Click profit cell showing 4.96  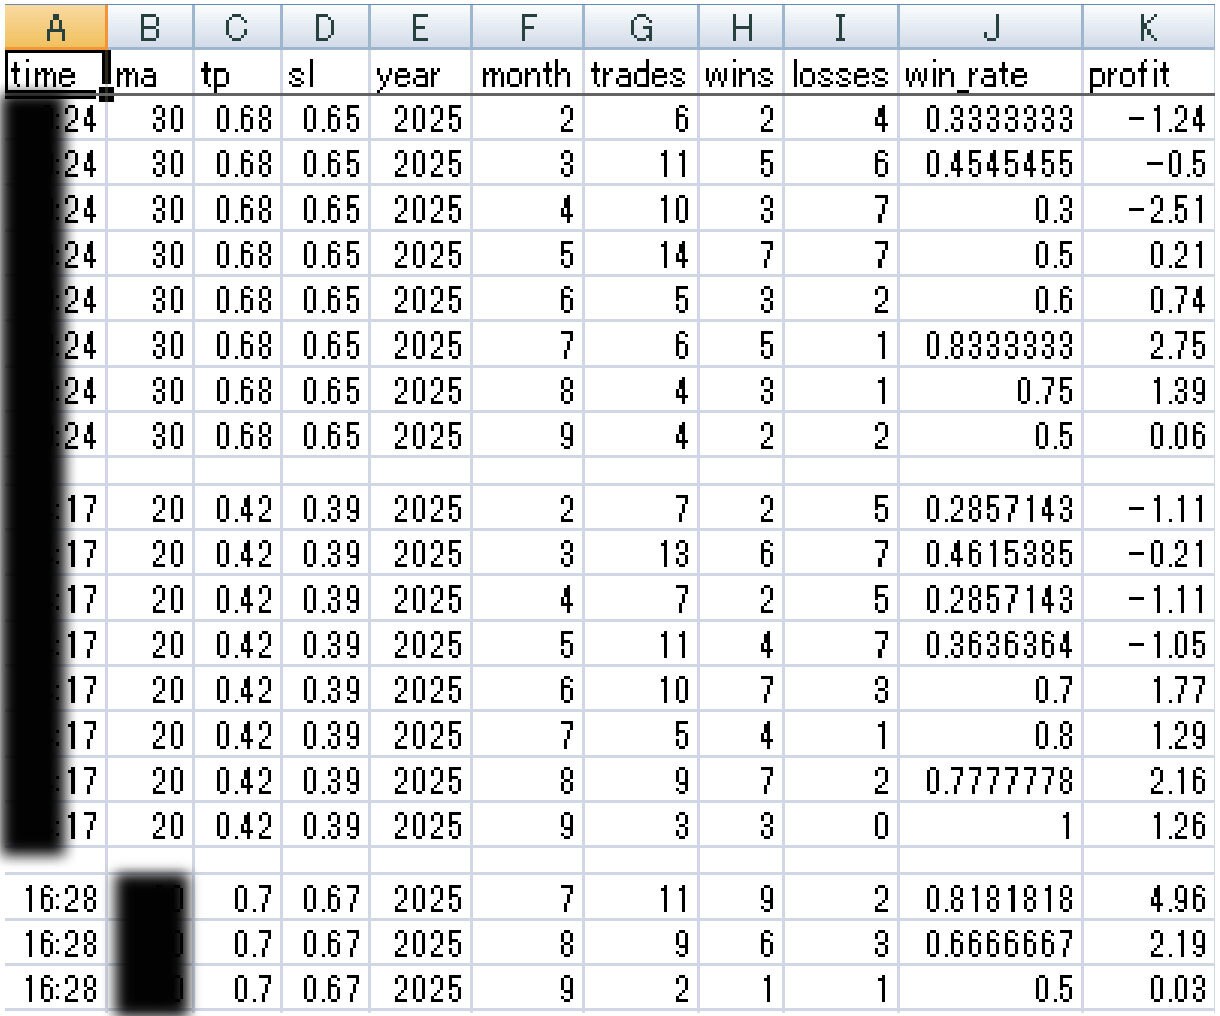click(x=1146, y=901)
